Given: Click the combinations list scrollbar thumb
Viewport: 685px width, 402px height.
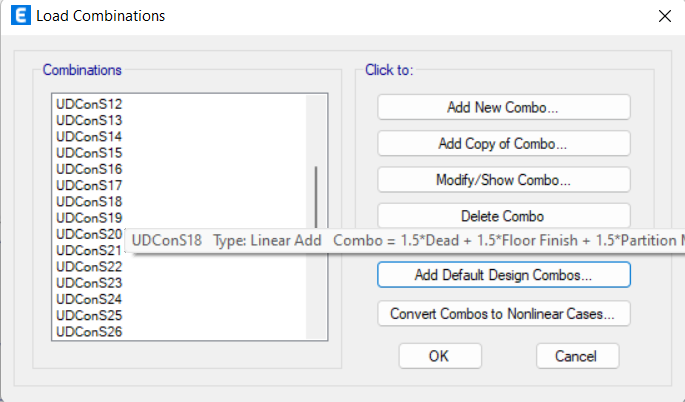Looking at the screenshot, I should (316, 198).
